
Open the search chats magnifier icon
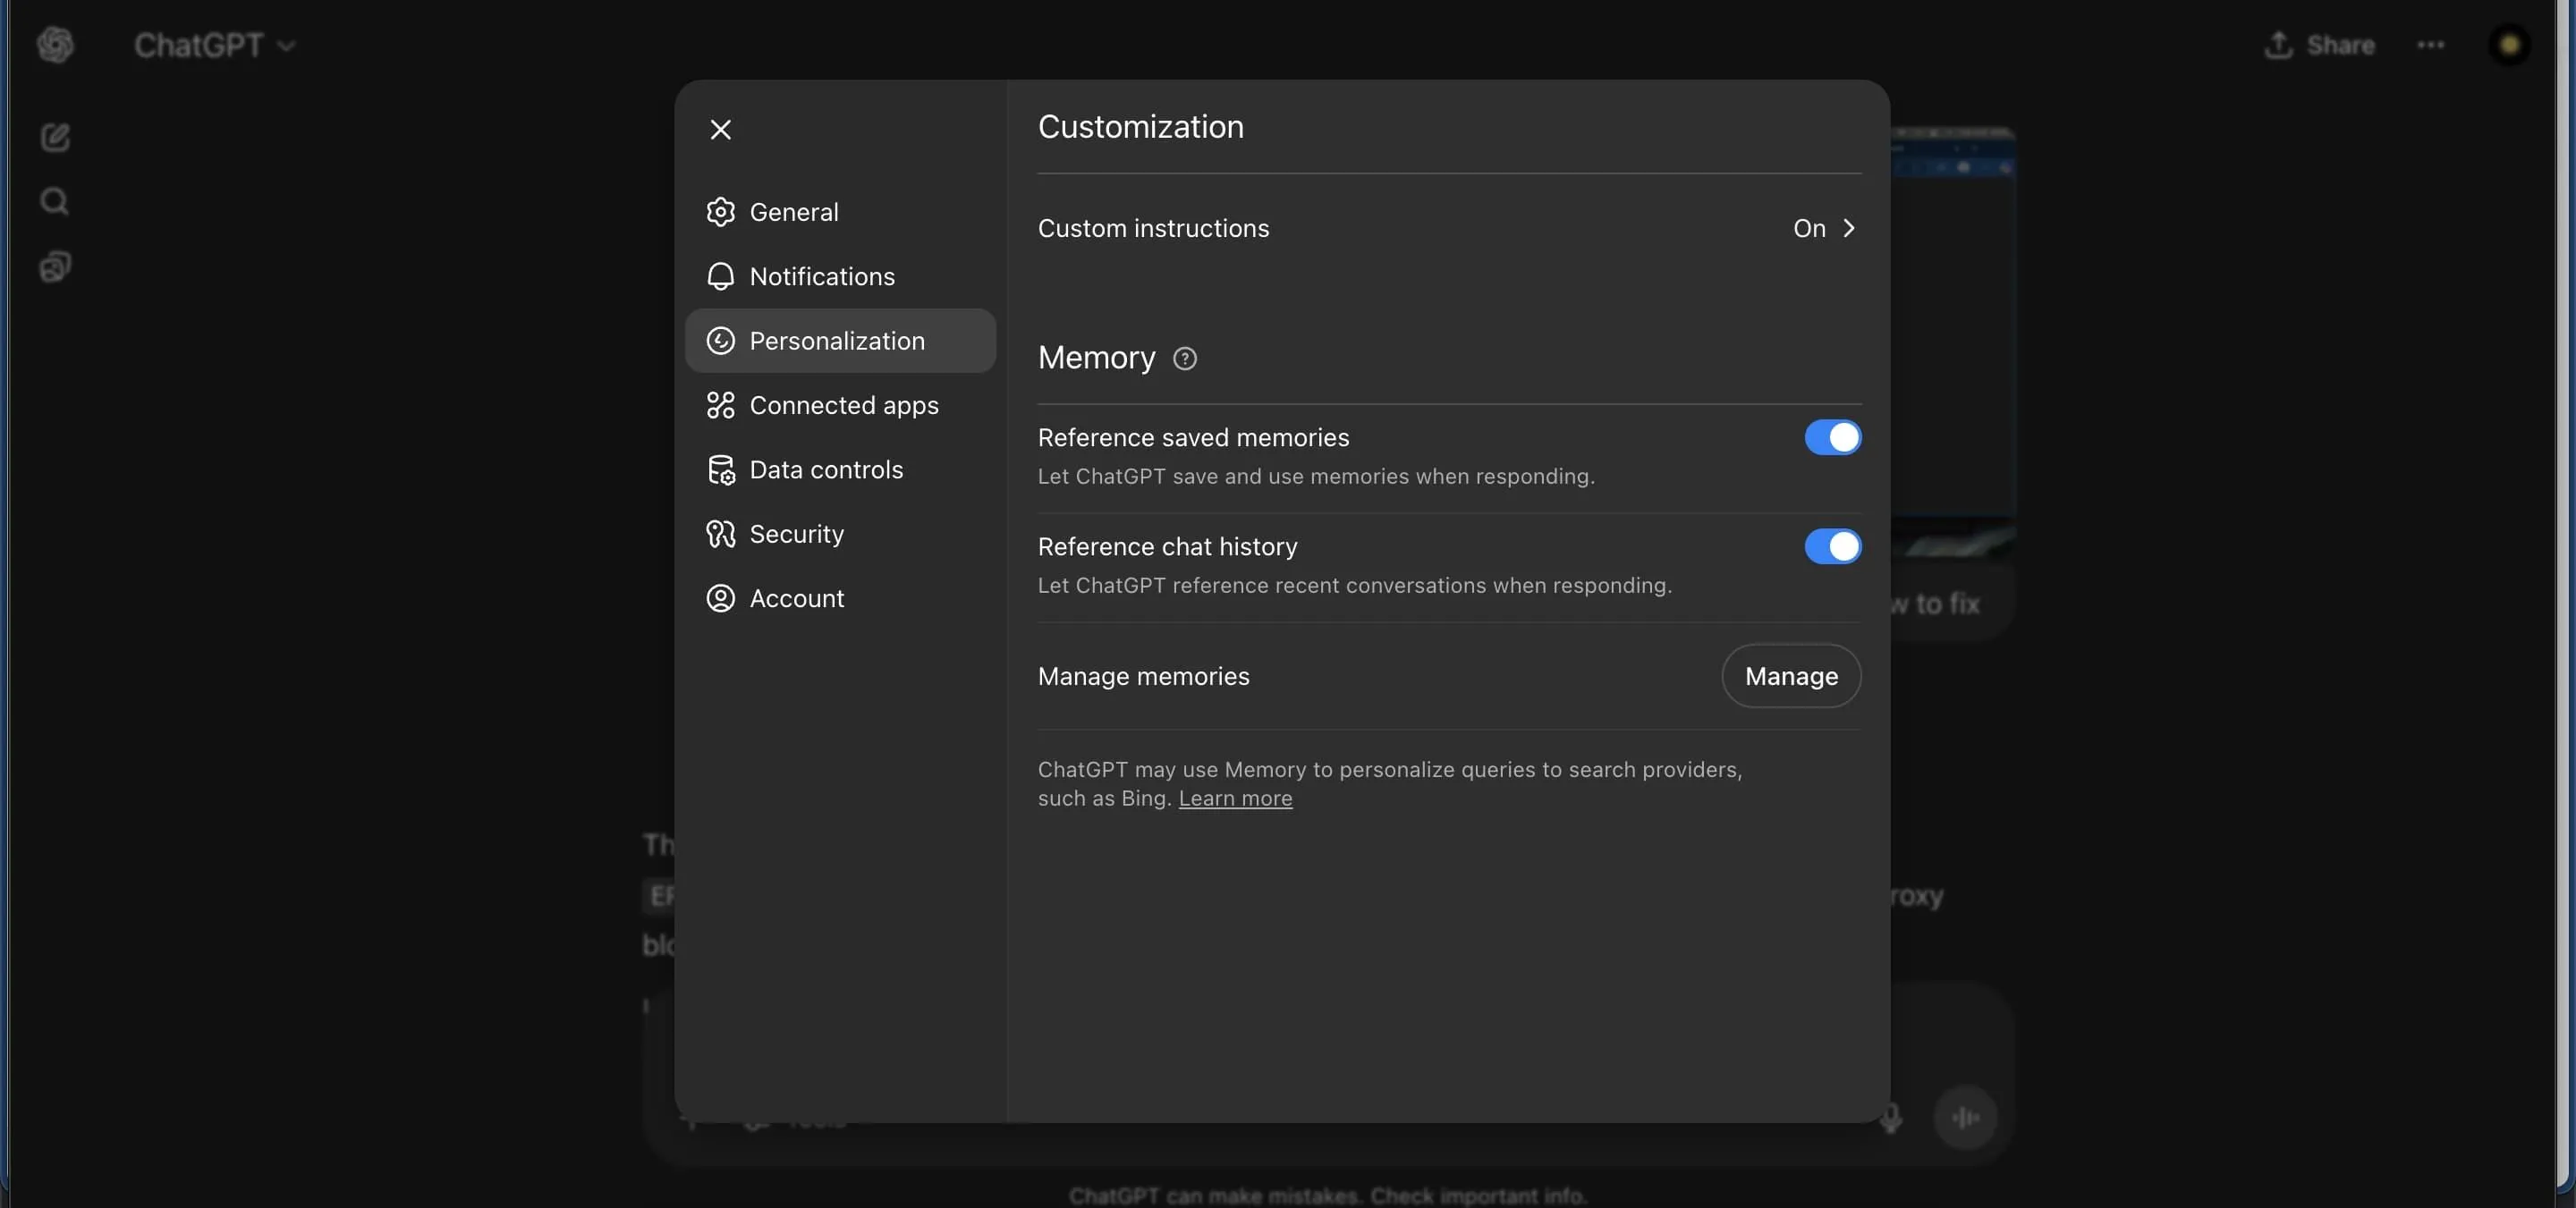click(55, 202)
